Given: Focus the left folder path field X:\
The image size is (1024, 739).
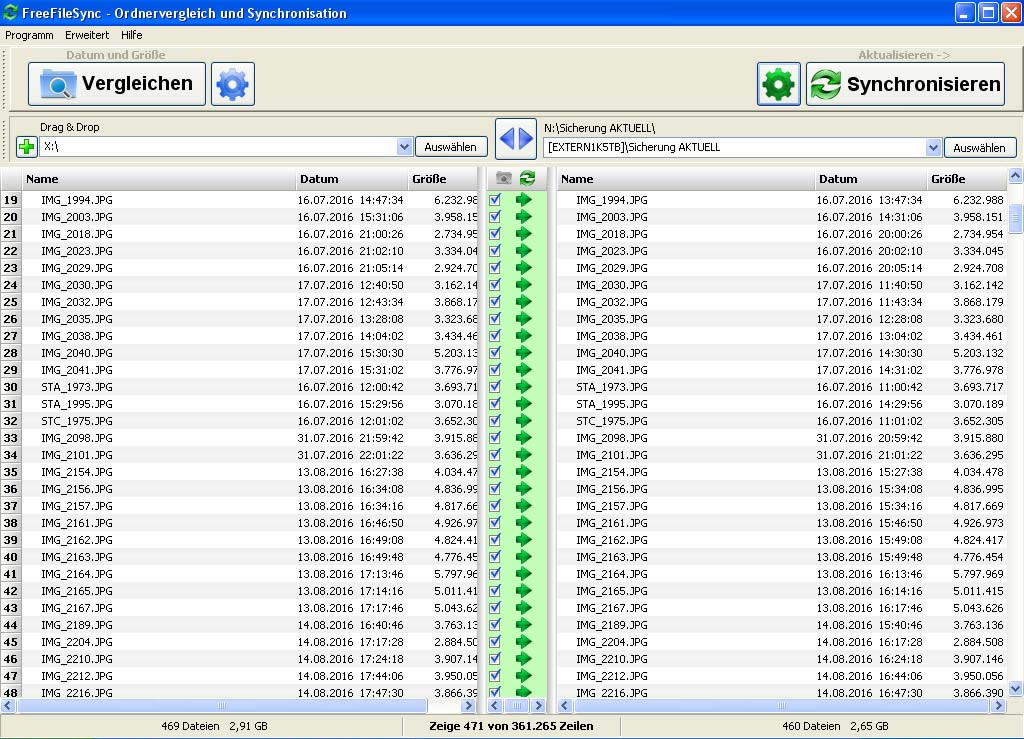Looking at the screenshot, I should click(218, 147).
